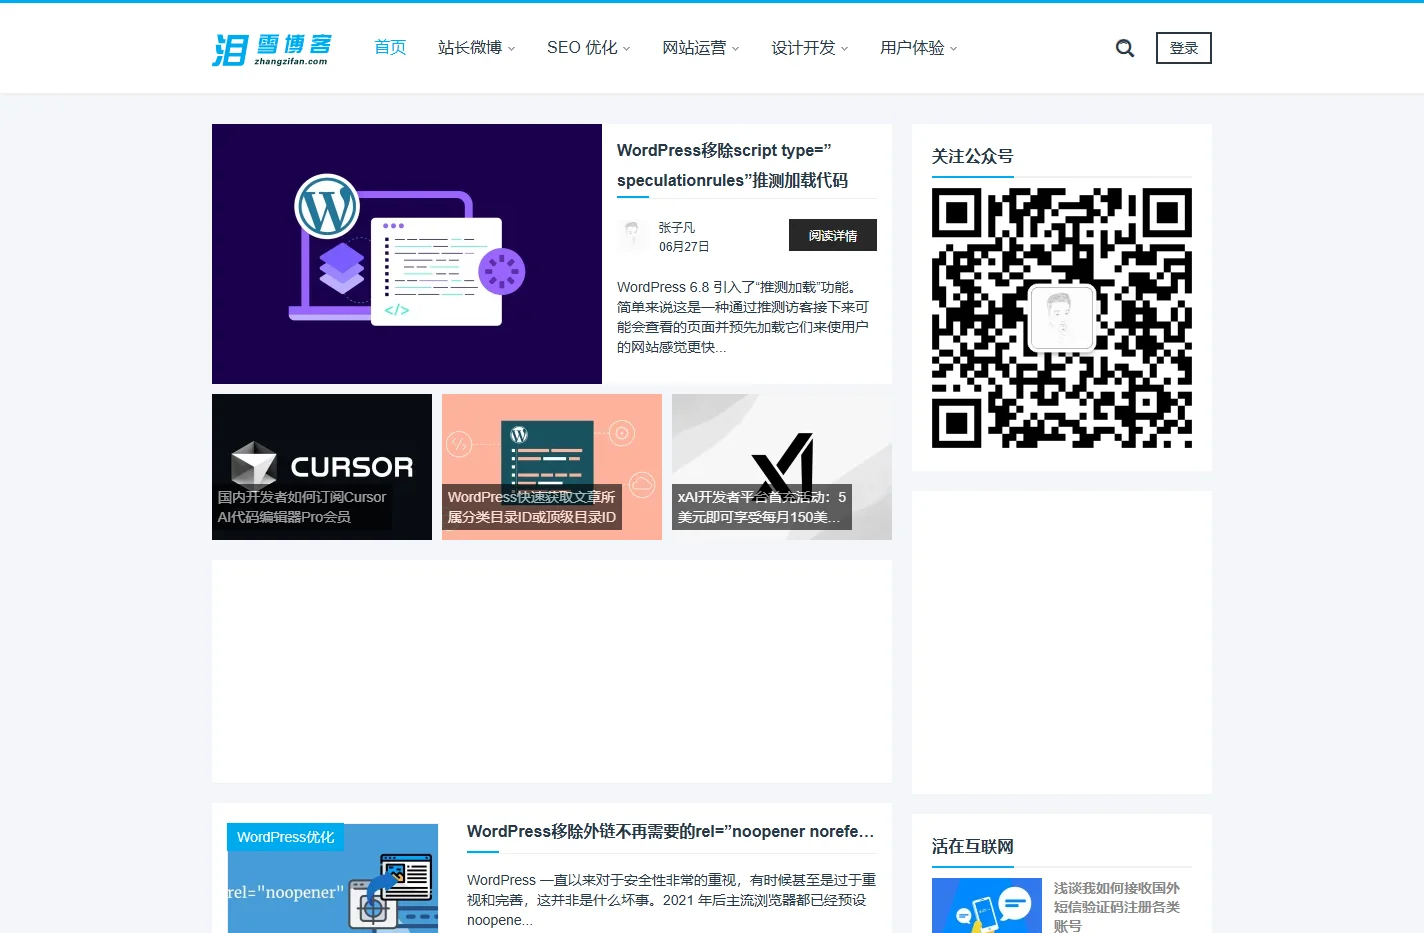
Task: Open the WordPress移除外链 noopener article title
Action: (671, 831)
